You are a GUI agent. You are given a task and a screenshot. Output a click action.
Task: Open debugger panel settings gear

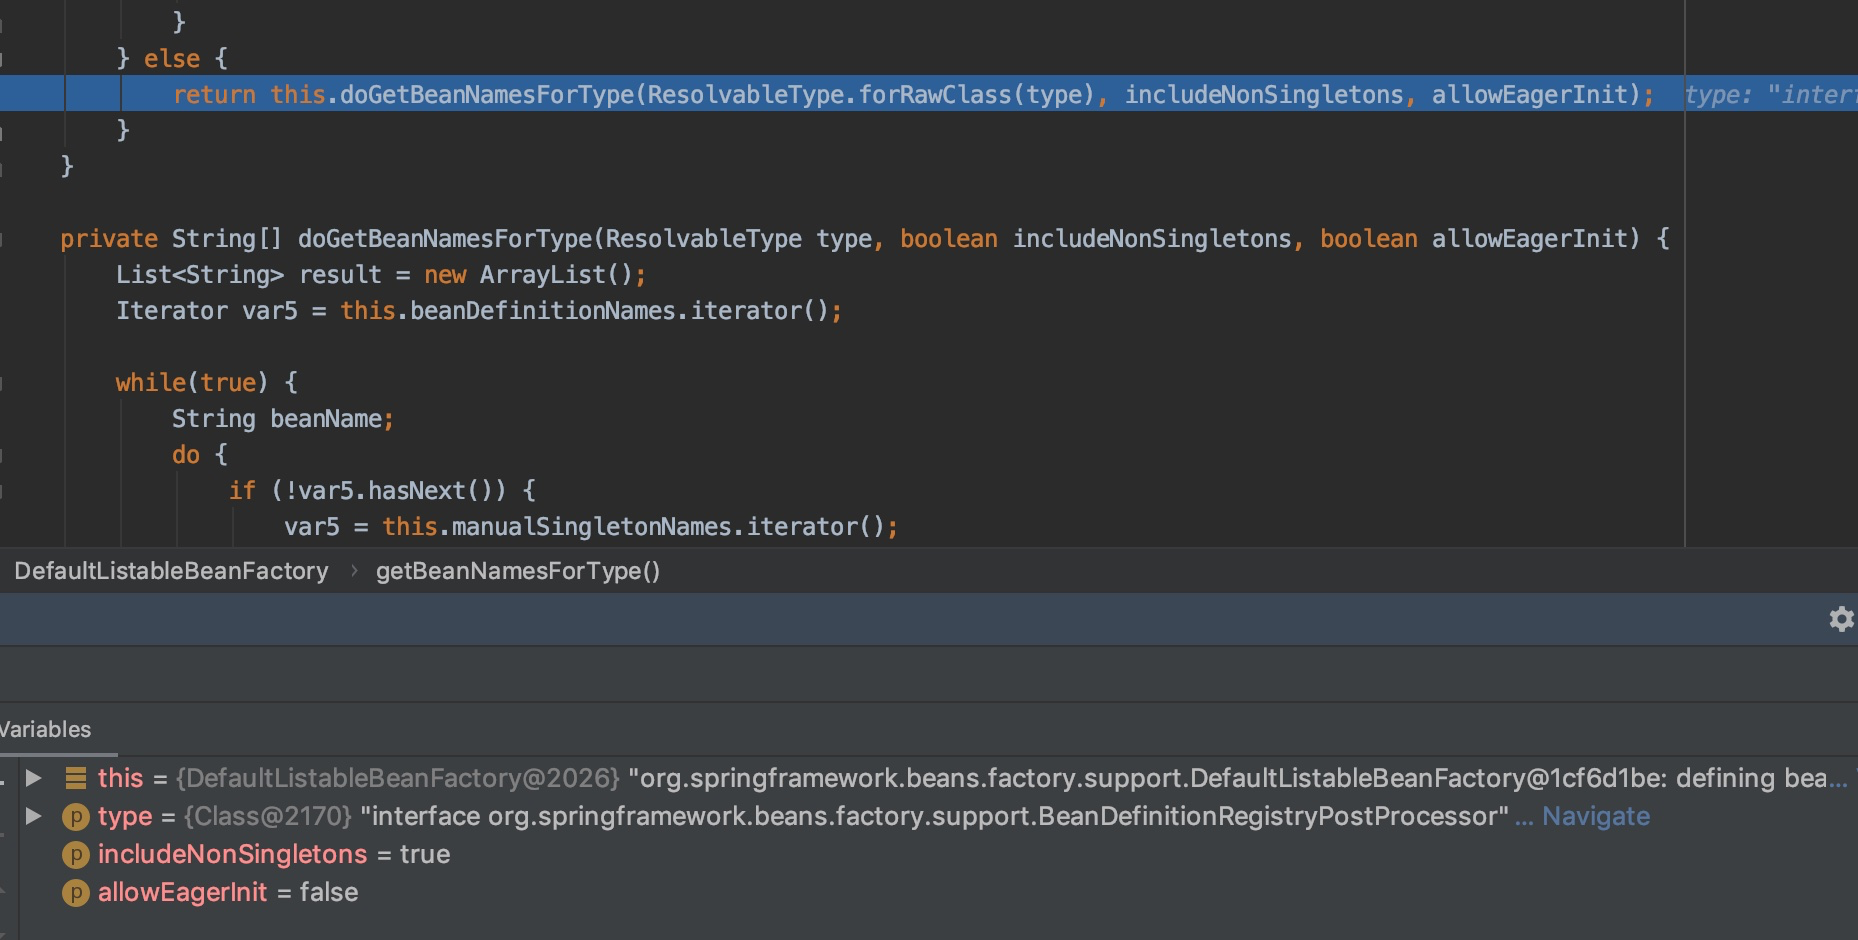1840,619
